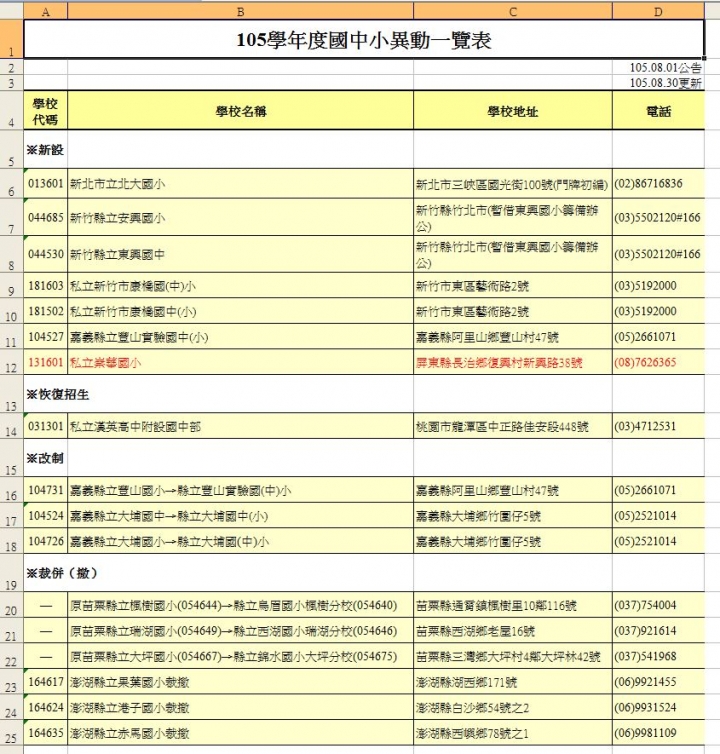Click code cell 104731
Image resolution: width=720 pixels, height=754 pixels.
coord(46,490)
